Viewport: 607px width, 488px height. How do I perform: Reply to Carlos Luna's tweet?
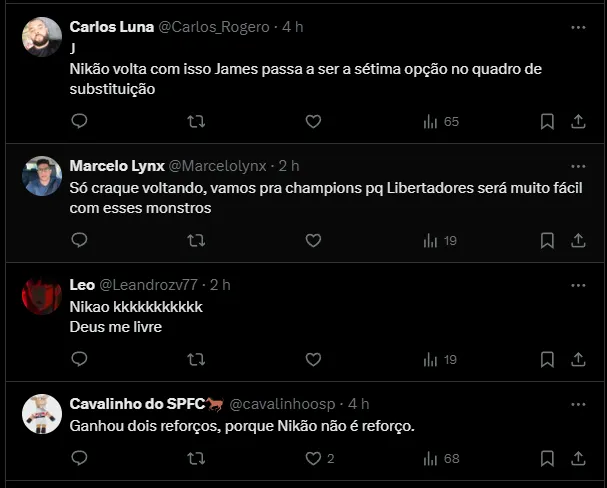pyautogui.click(x=80, y=121)
